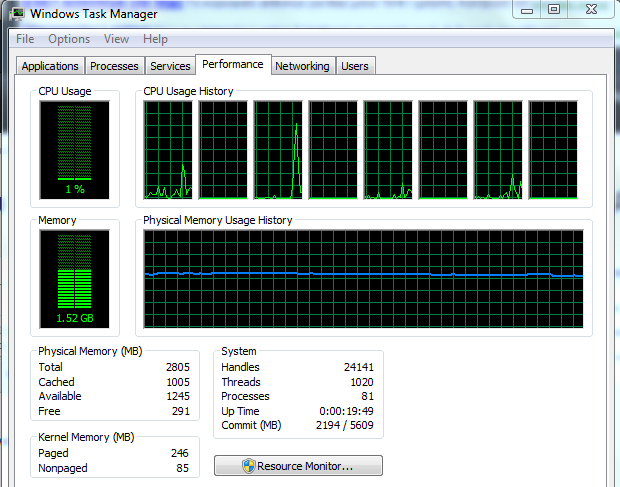Click the System group label
This screenshot has width=620, height=487.
(x=239, y=351)
